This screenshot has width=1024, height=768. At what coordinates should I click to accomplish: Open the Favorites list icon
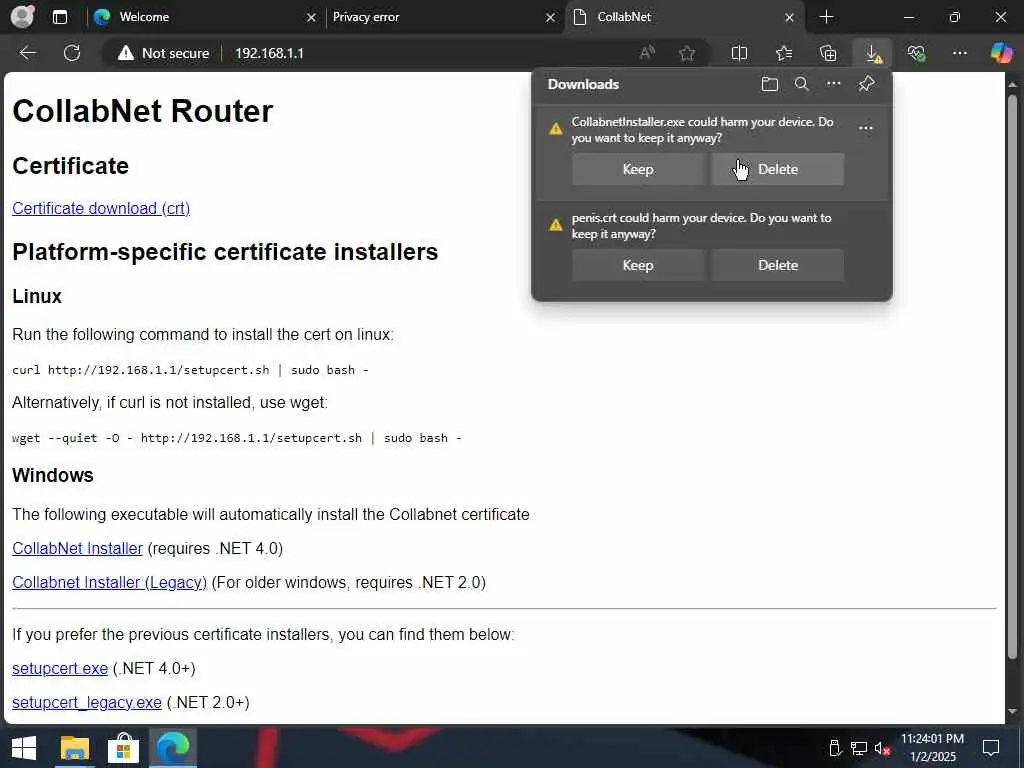(784, 53)
